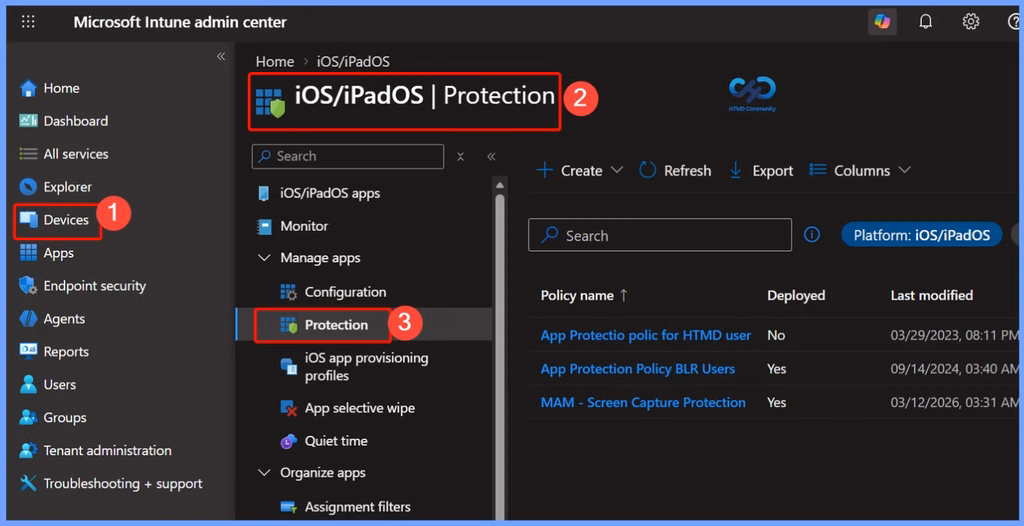Open Configuration under Manage apps
Screen dimensions: 1024x526
[x=345, y=292]
